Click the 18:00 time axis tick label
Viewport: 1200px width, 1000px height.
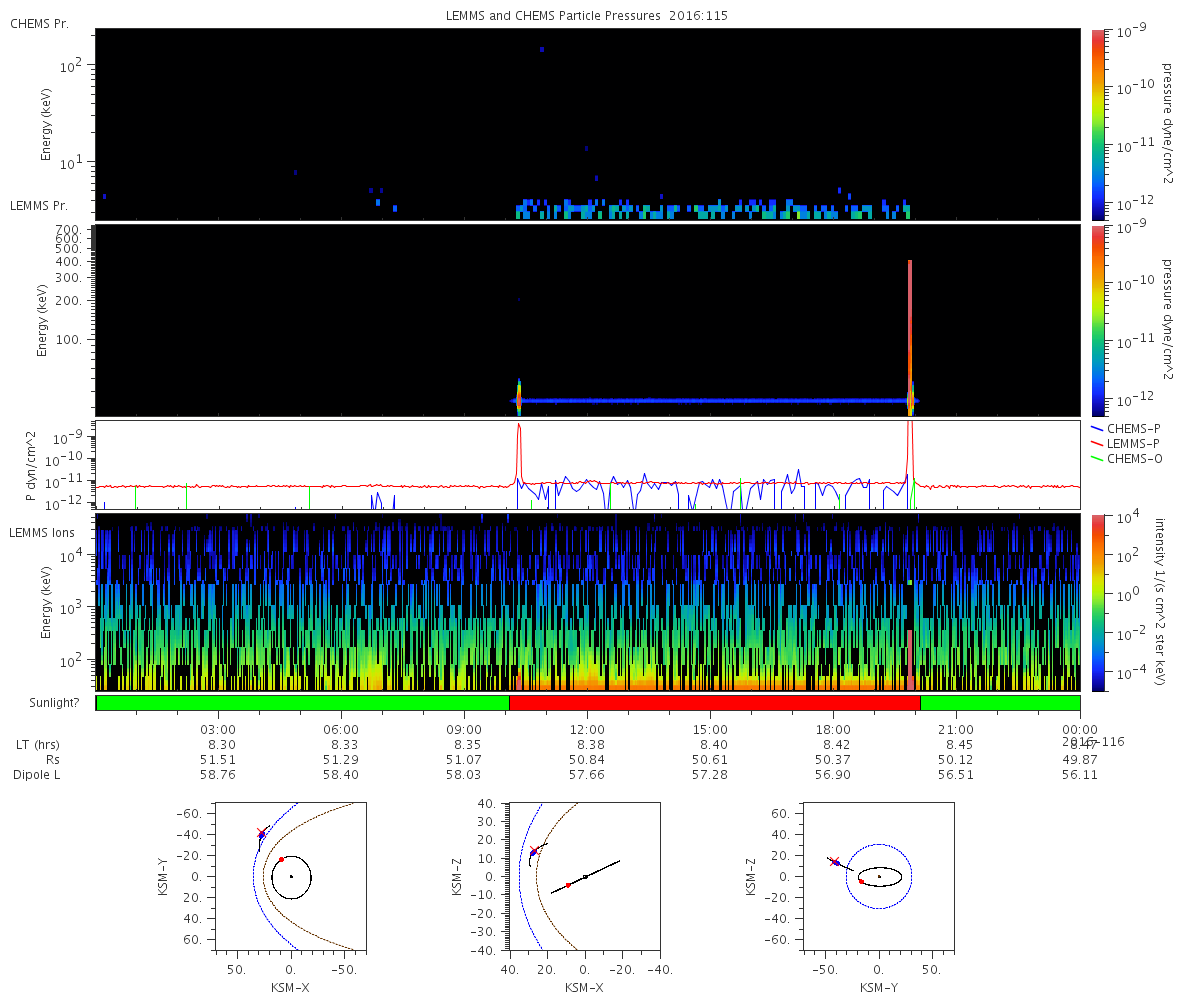[x=833, y=729]
